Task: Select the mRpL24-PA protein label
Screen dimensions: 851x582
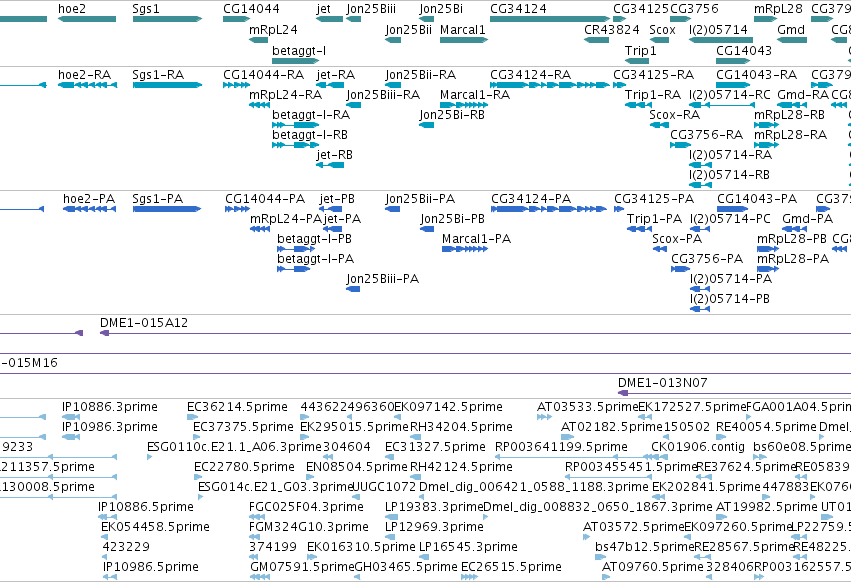Action: pos(286,219)
